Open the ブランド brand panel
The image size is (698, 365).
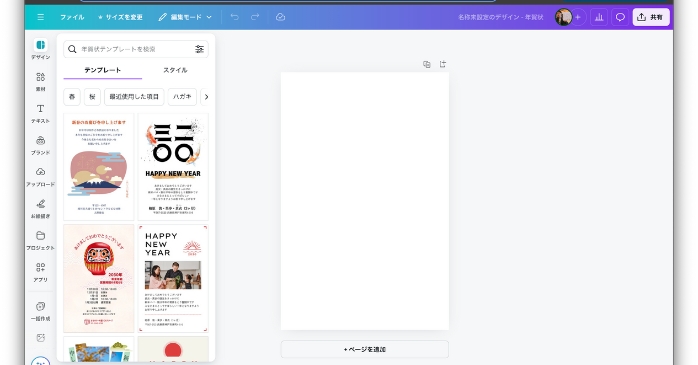pyautogui.click(x=41, y=145)
